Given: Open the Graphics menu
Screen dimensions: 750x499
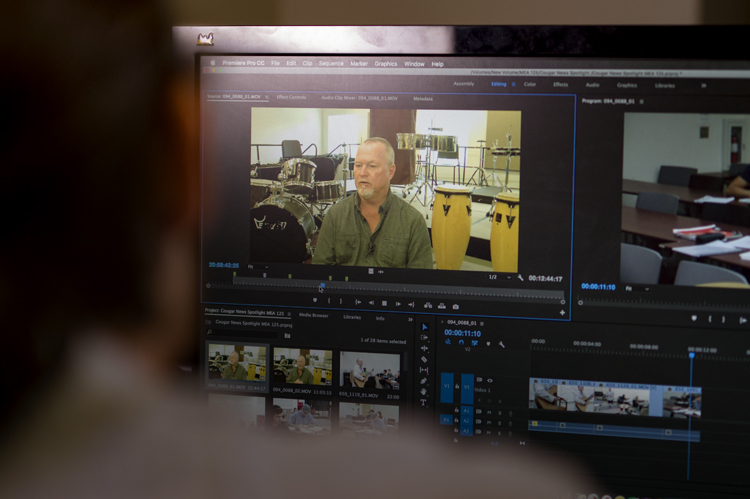Looking at the screenshot, I should coord(386,64).
